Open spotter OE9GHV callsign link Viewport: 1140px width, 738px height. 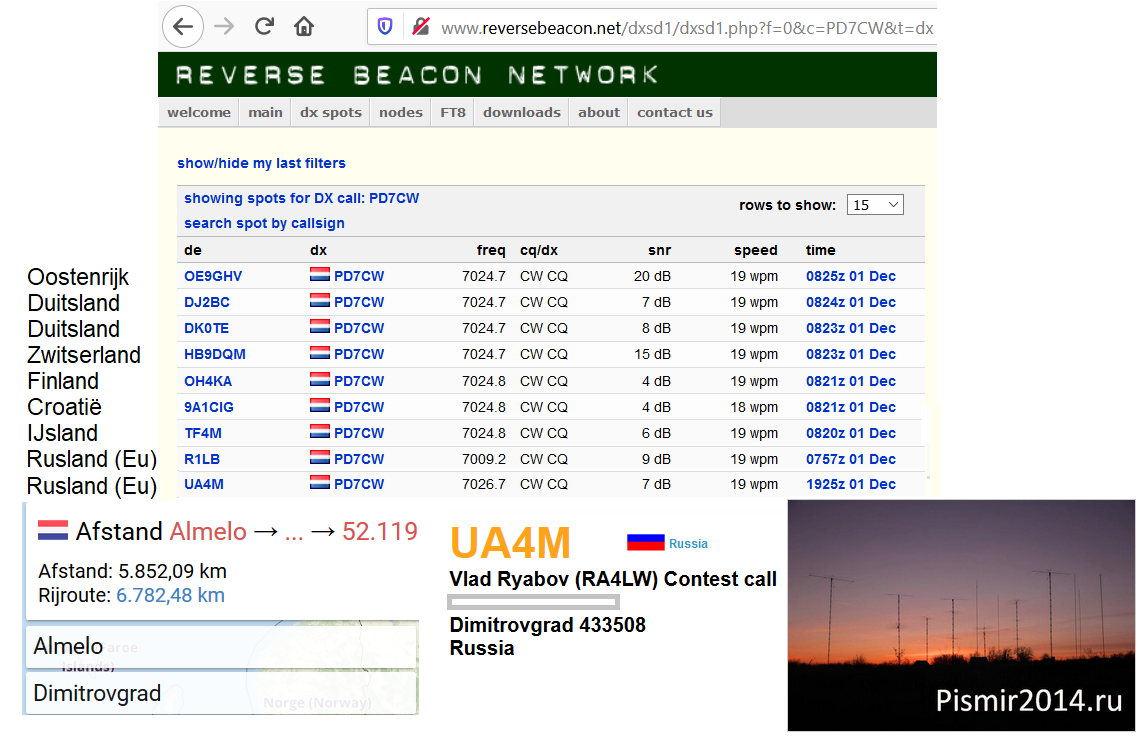click(x=213, y=276)
